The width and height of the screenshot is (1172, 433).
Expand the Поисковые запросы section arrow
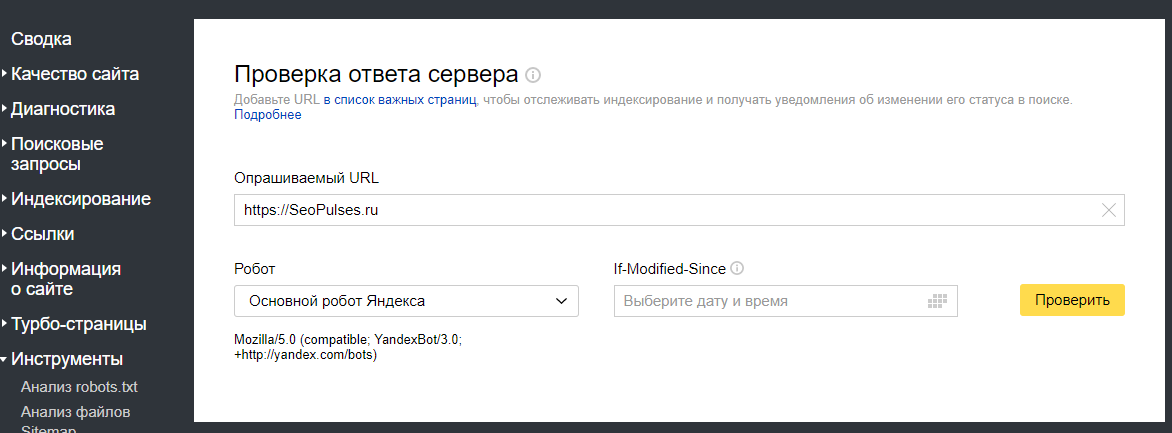(x=4, y=144)
